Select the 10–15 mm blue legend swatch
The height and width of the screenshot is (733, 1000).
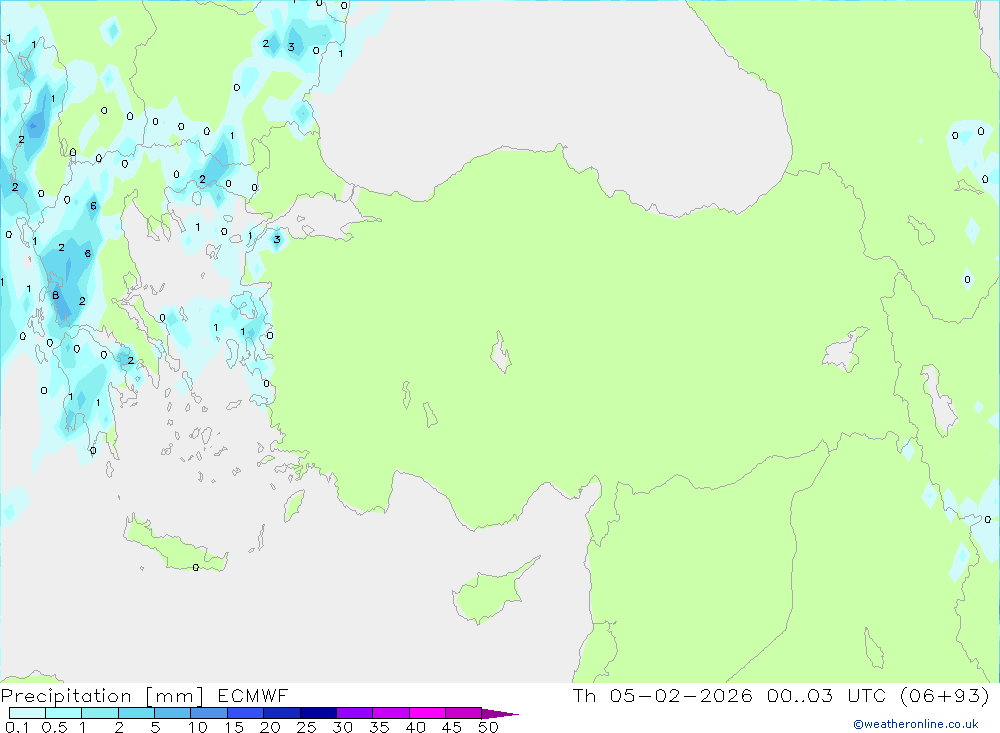click(209, 713)
